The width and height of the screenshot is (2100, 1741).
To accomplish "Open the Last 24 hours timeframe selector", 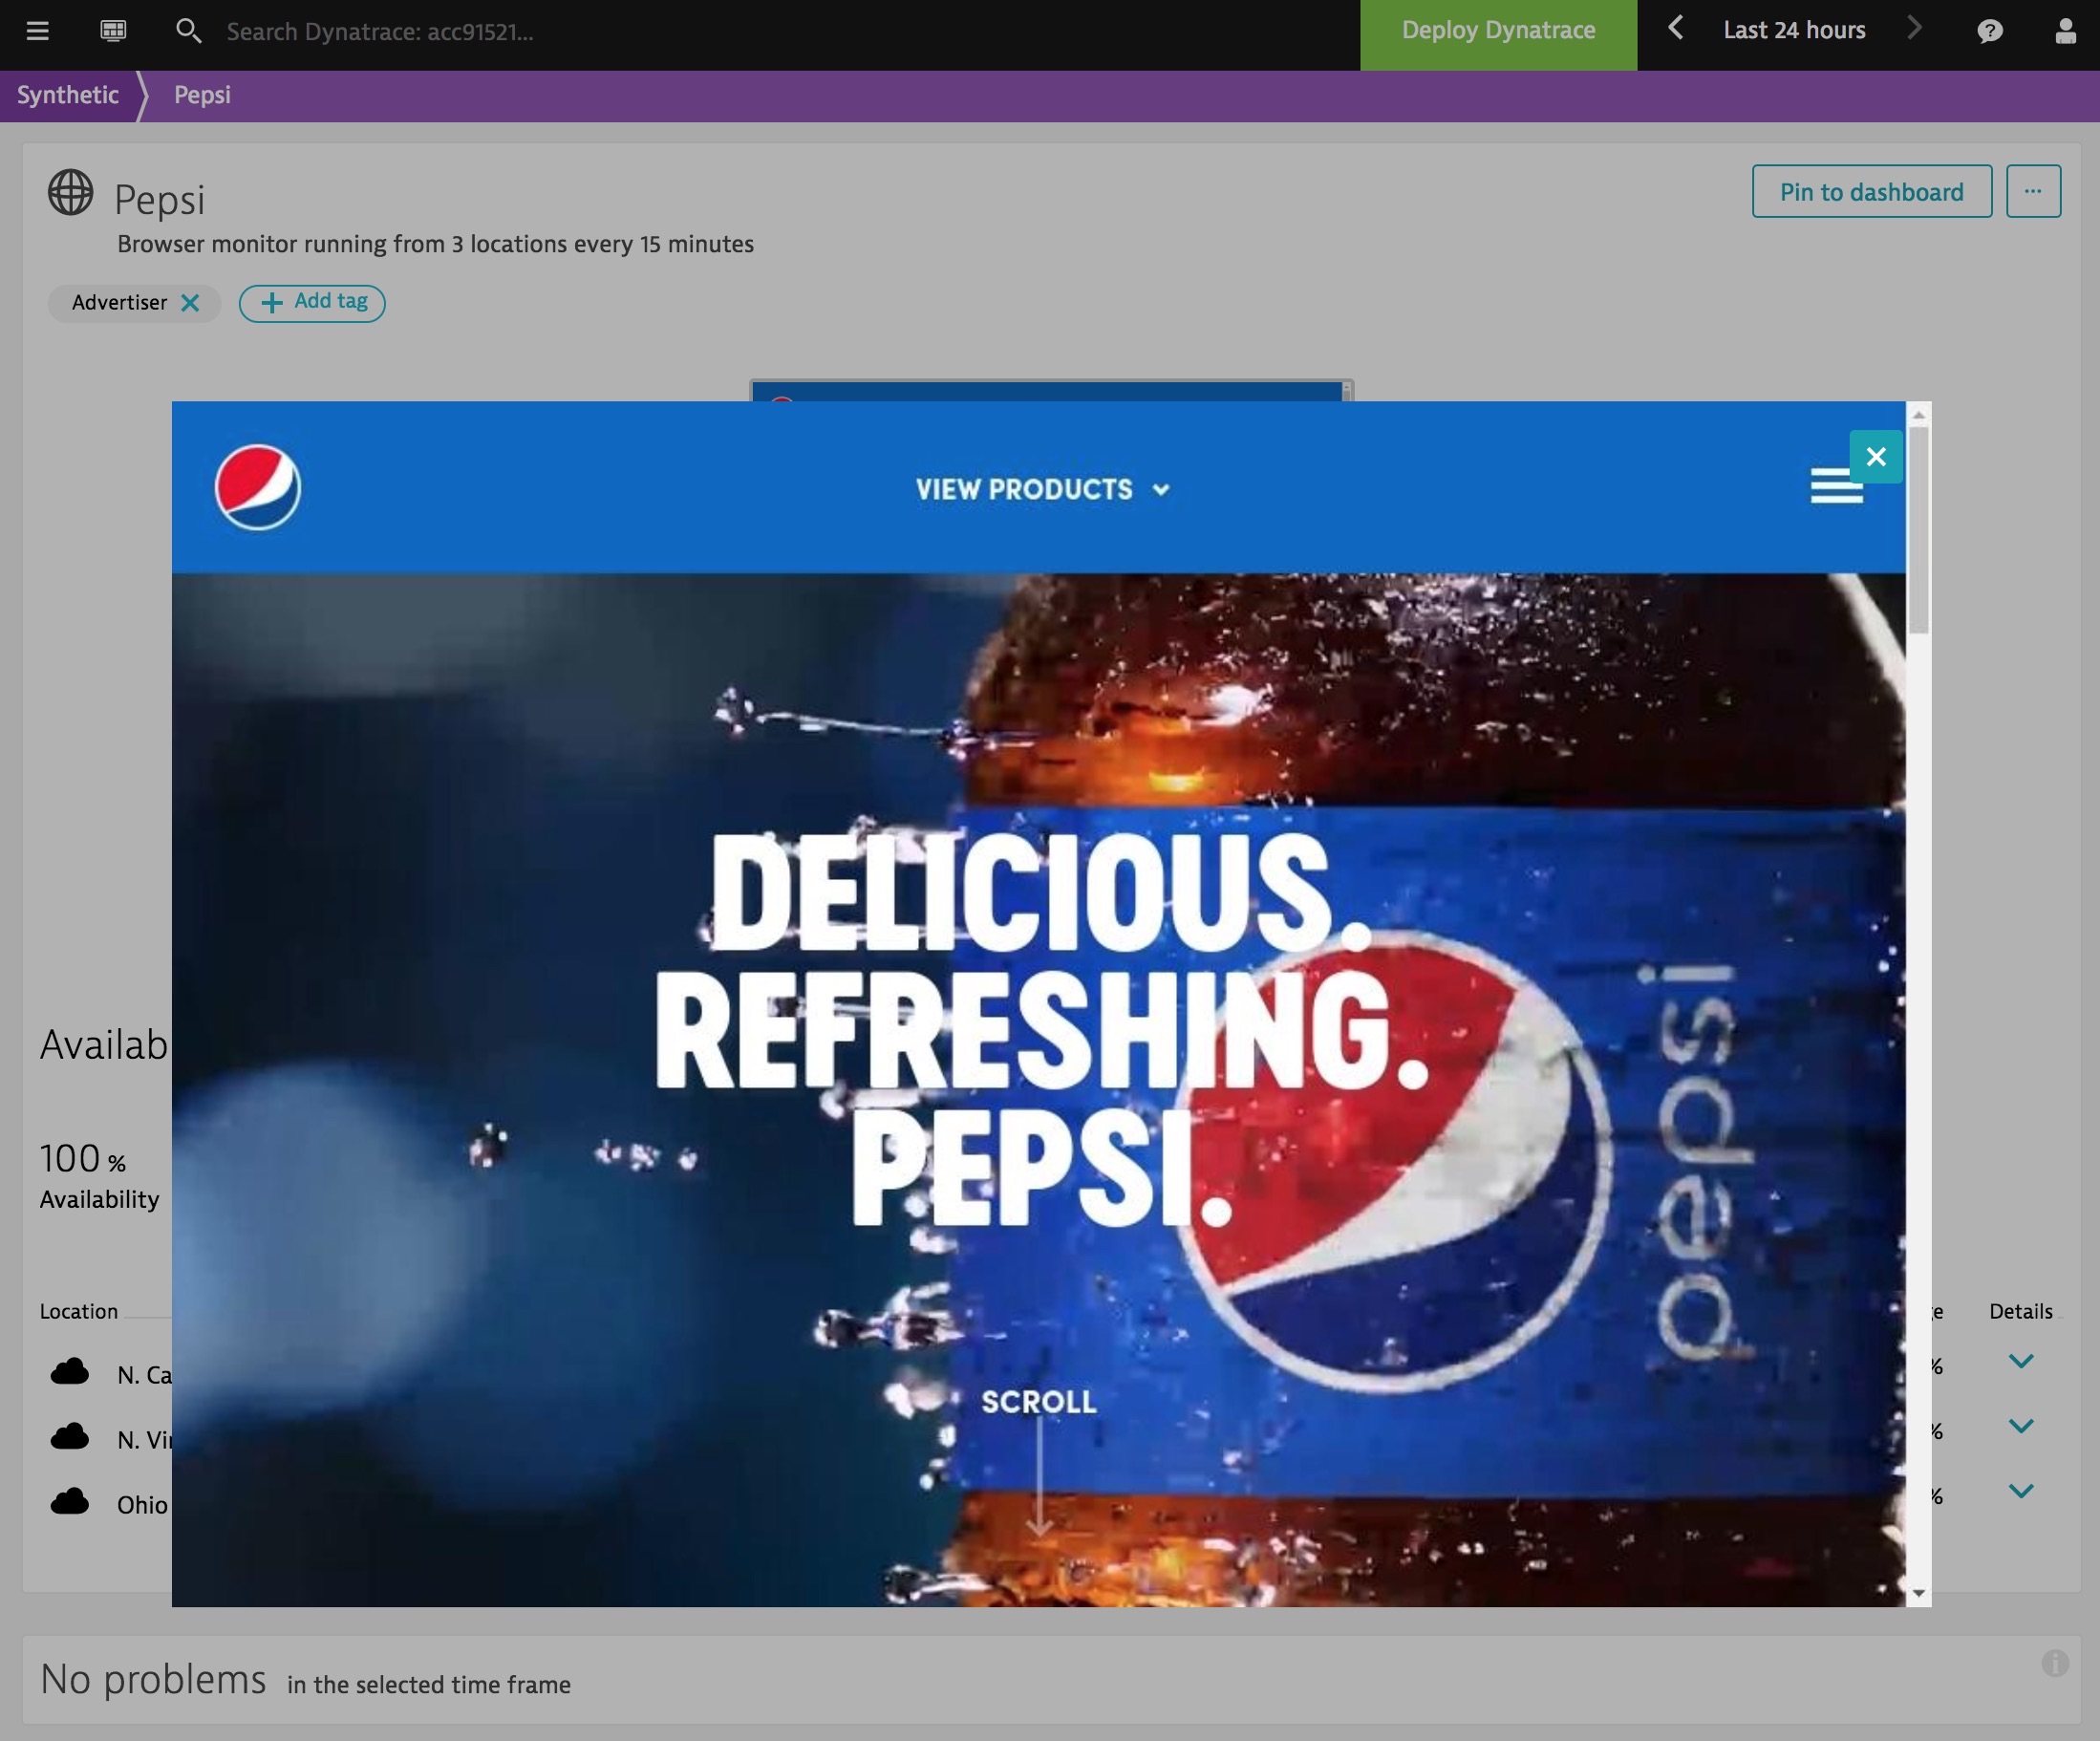I will click(1794, 31).
